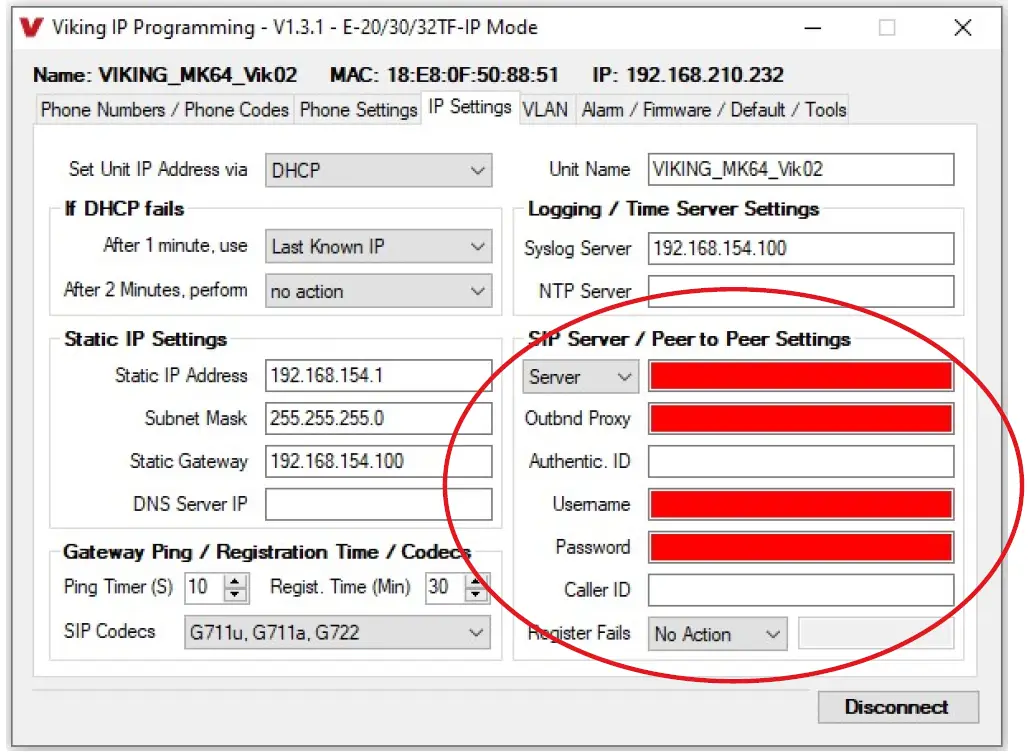Click the Ping Timer number box
1028x752 pixels.
[204, 587]
